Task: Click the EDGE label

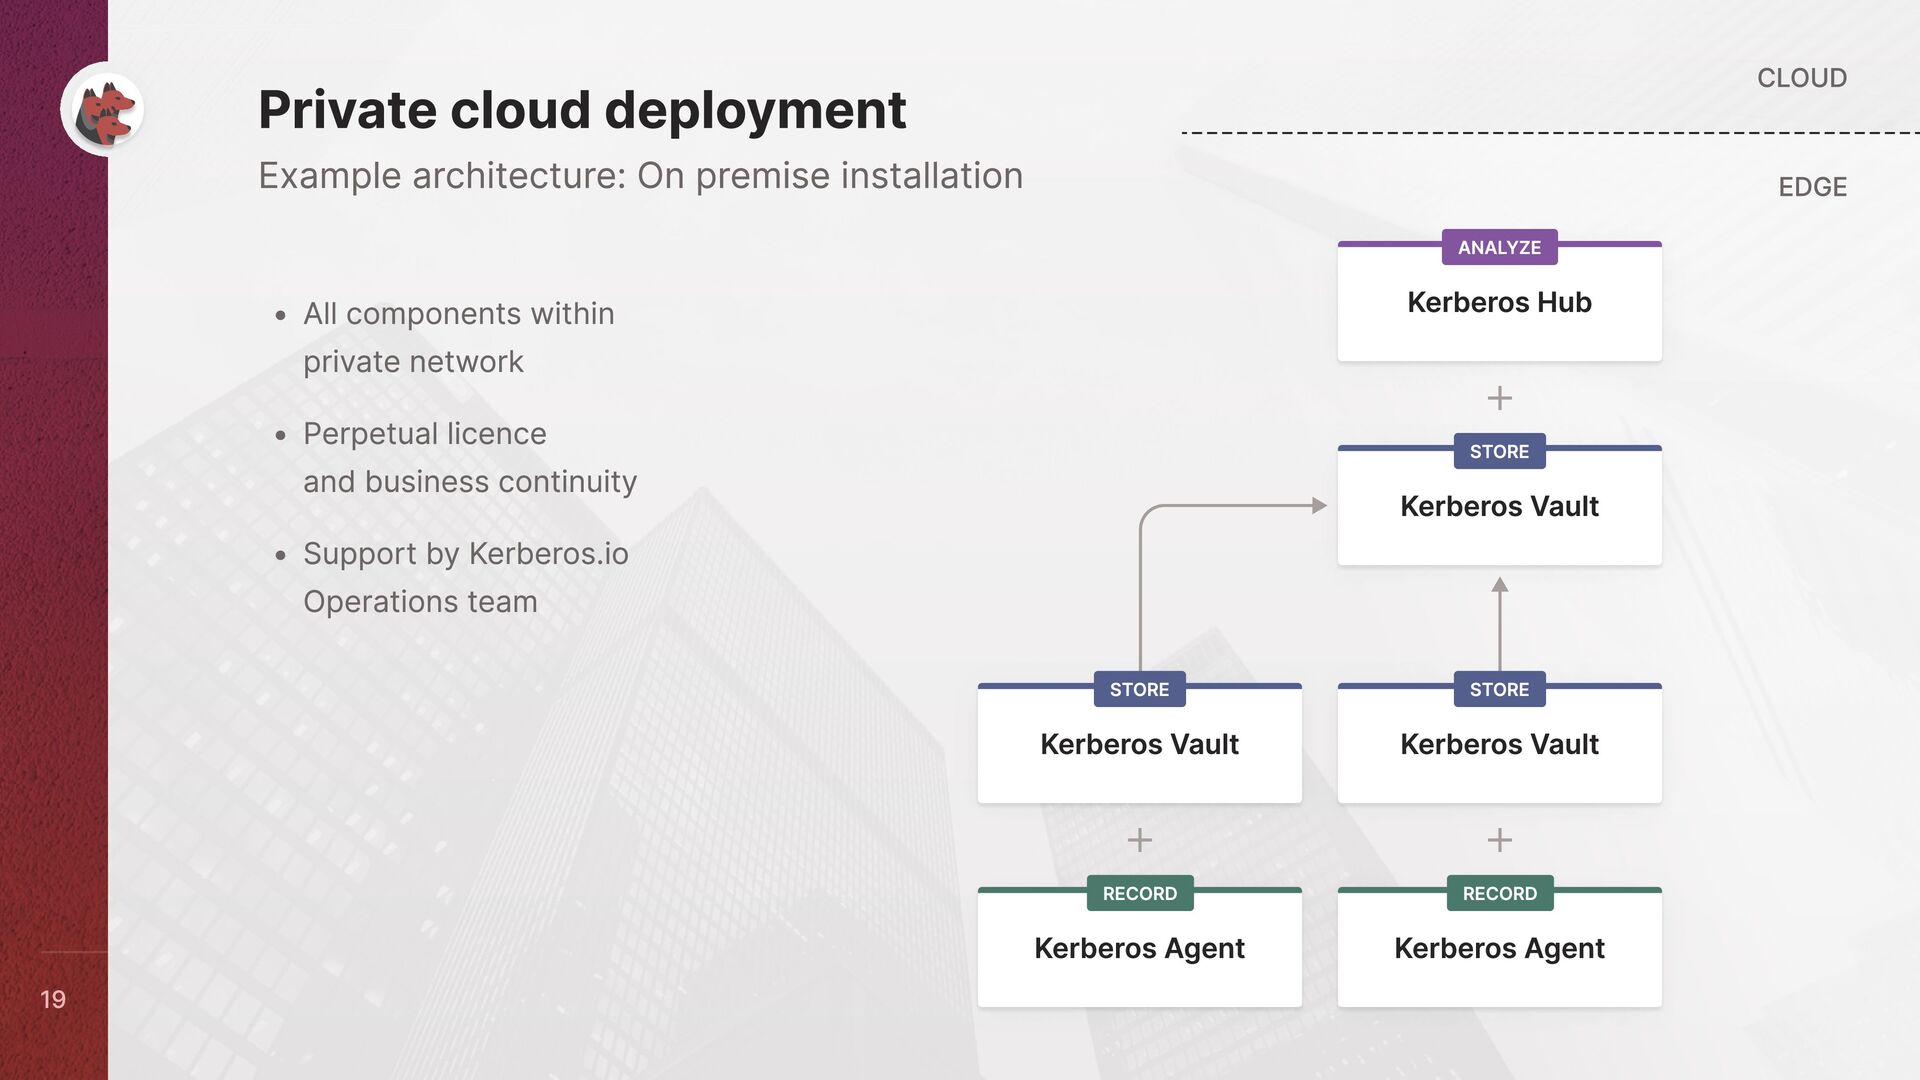Action: point(1812,187)
